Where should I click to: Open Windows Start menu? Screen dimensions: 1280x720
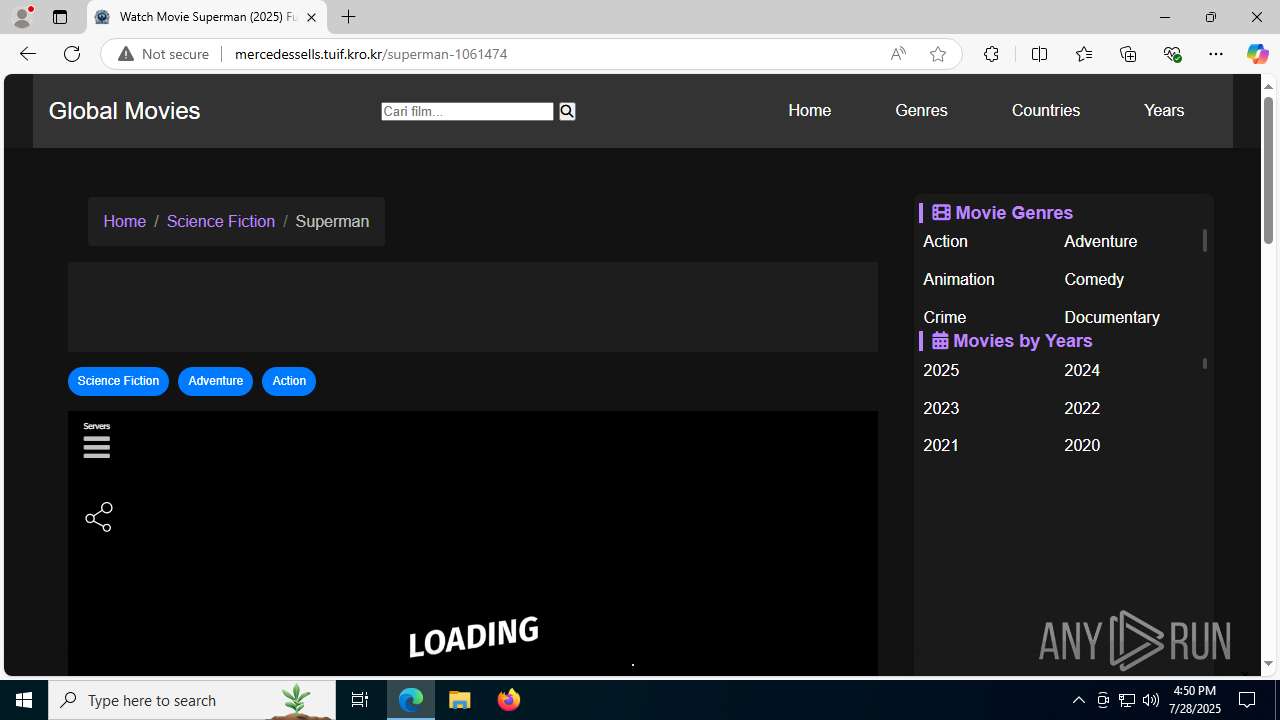coord(24,700)
